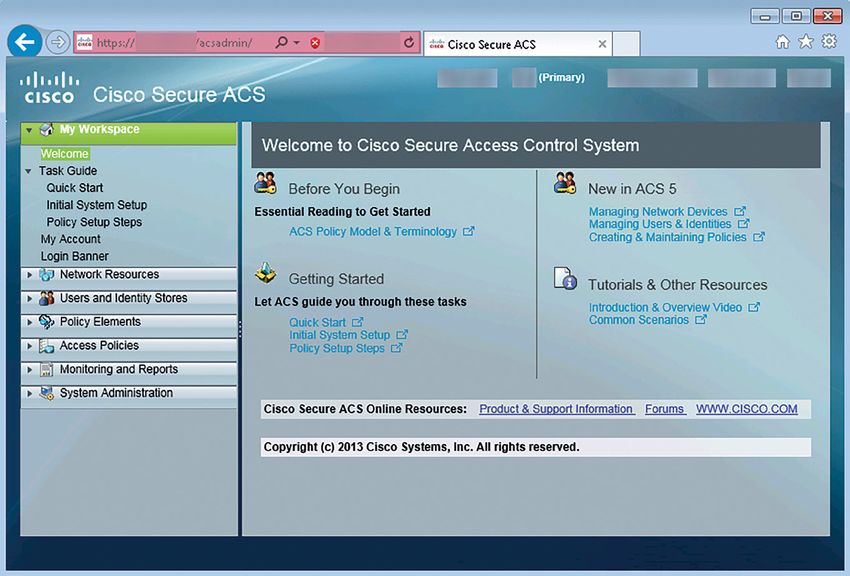This screenshot has height=576, width=850.
Task: Click external link icon beside Common Scenarios
Action: click(701, 319)
